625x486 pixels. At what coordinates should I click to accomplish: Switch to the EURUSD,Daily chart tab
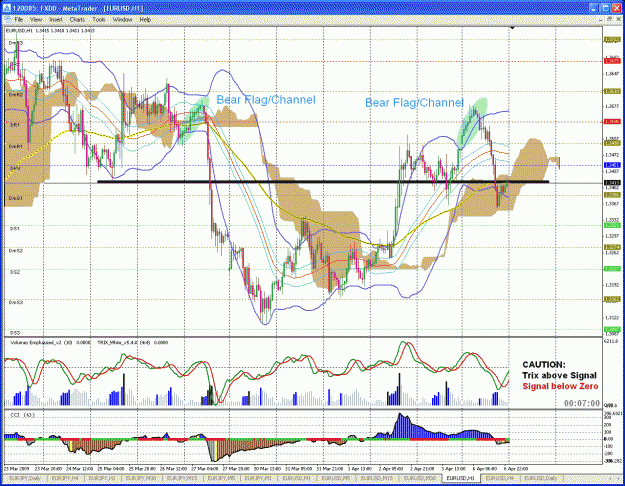(540, 478)
